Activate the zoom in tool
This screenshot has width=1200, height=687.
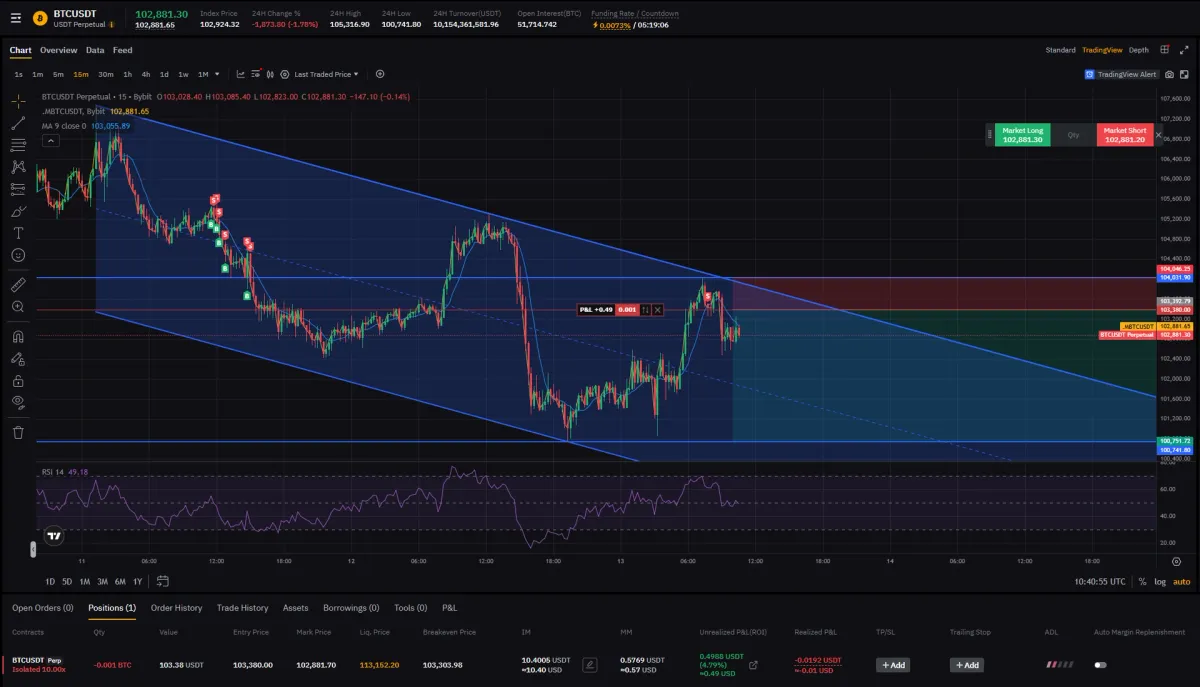coord(18,307)
